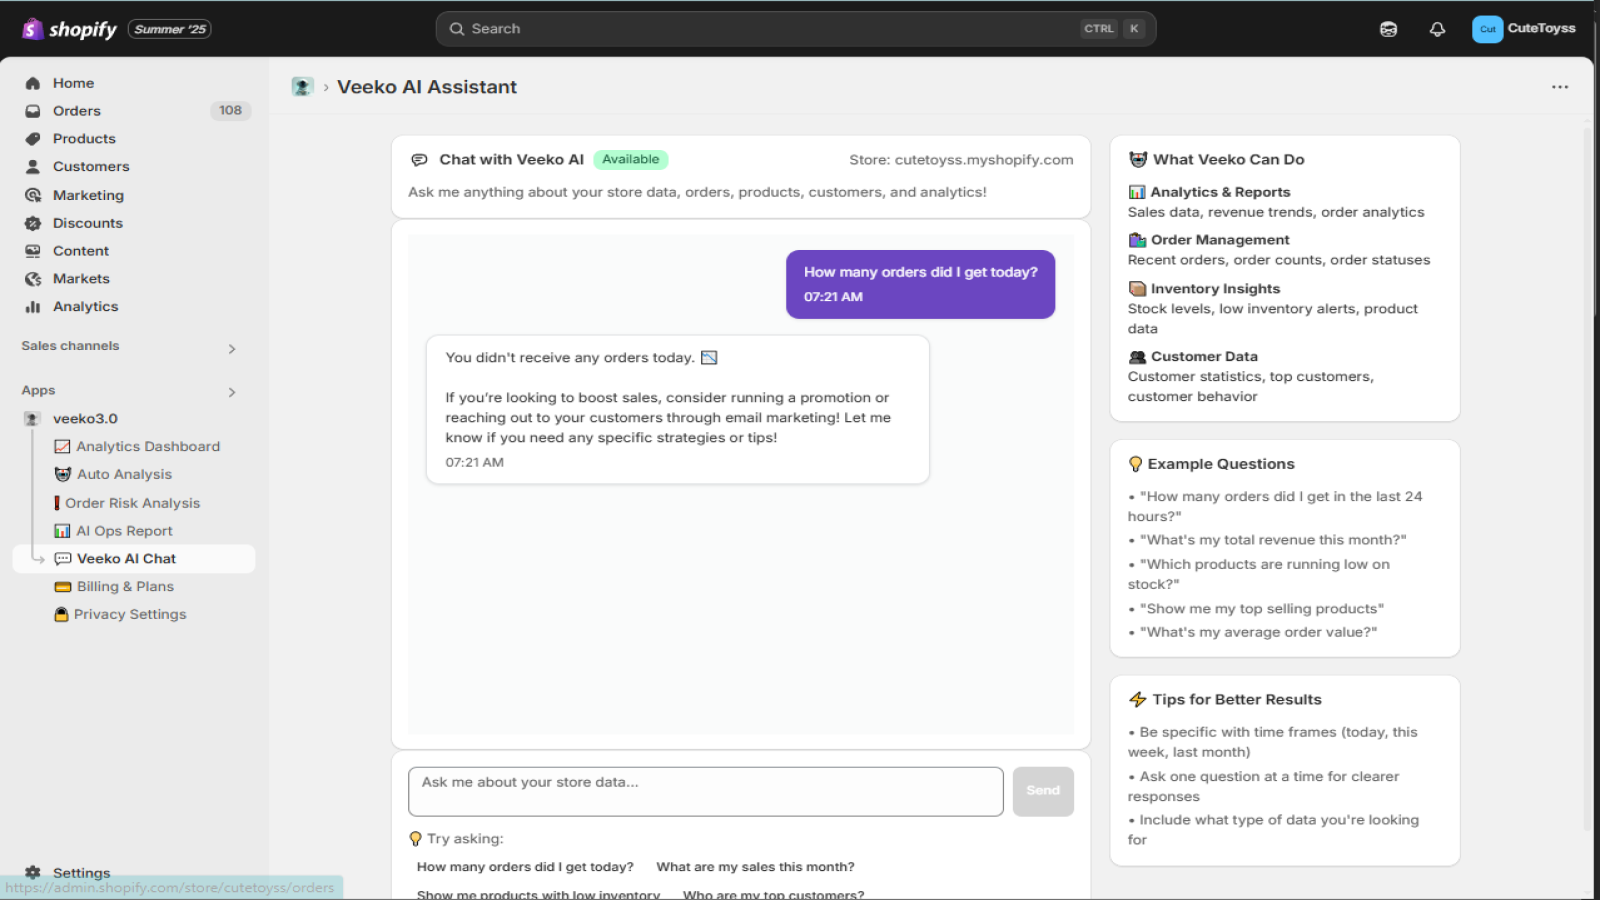Image resolution: width=1600 pixels, height=900 pixels.
Task: Open the AI Ops Report
Action: coord(124,530)
